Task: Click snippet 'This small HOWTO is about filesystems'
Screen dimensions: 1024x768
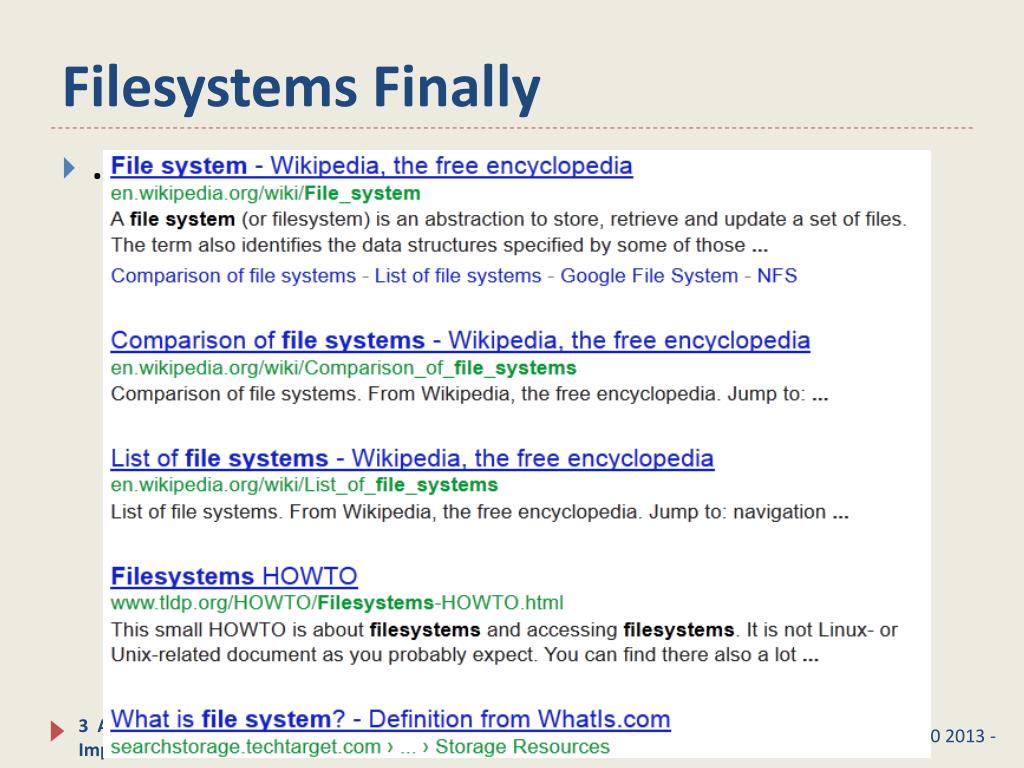Action: tap(504, 630)
